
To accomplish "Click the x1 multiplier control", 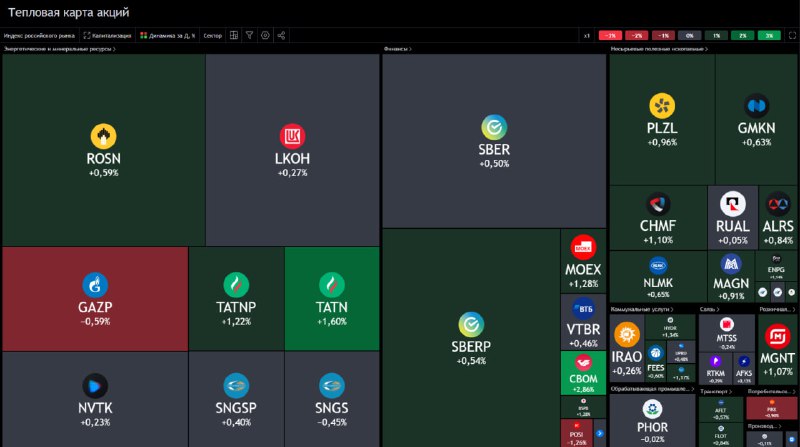I will tap(587, 36).
